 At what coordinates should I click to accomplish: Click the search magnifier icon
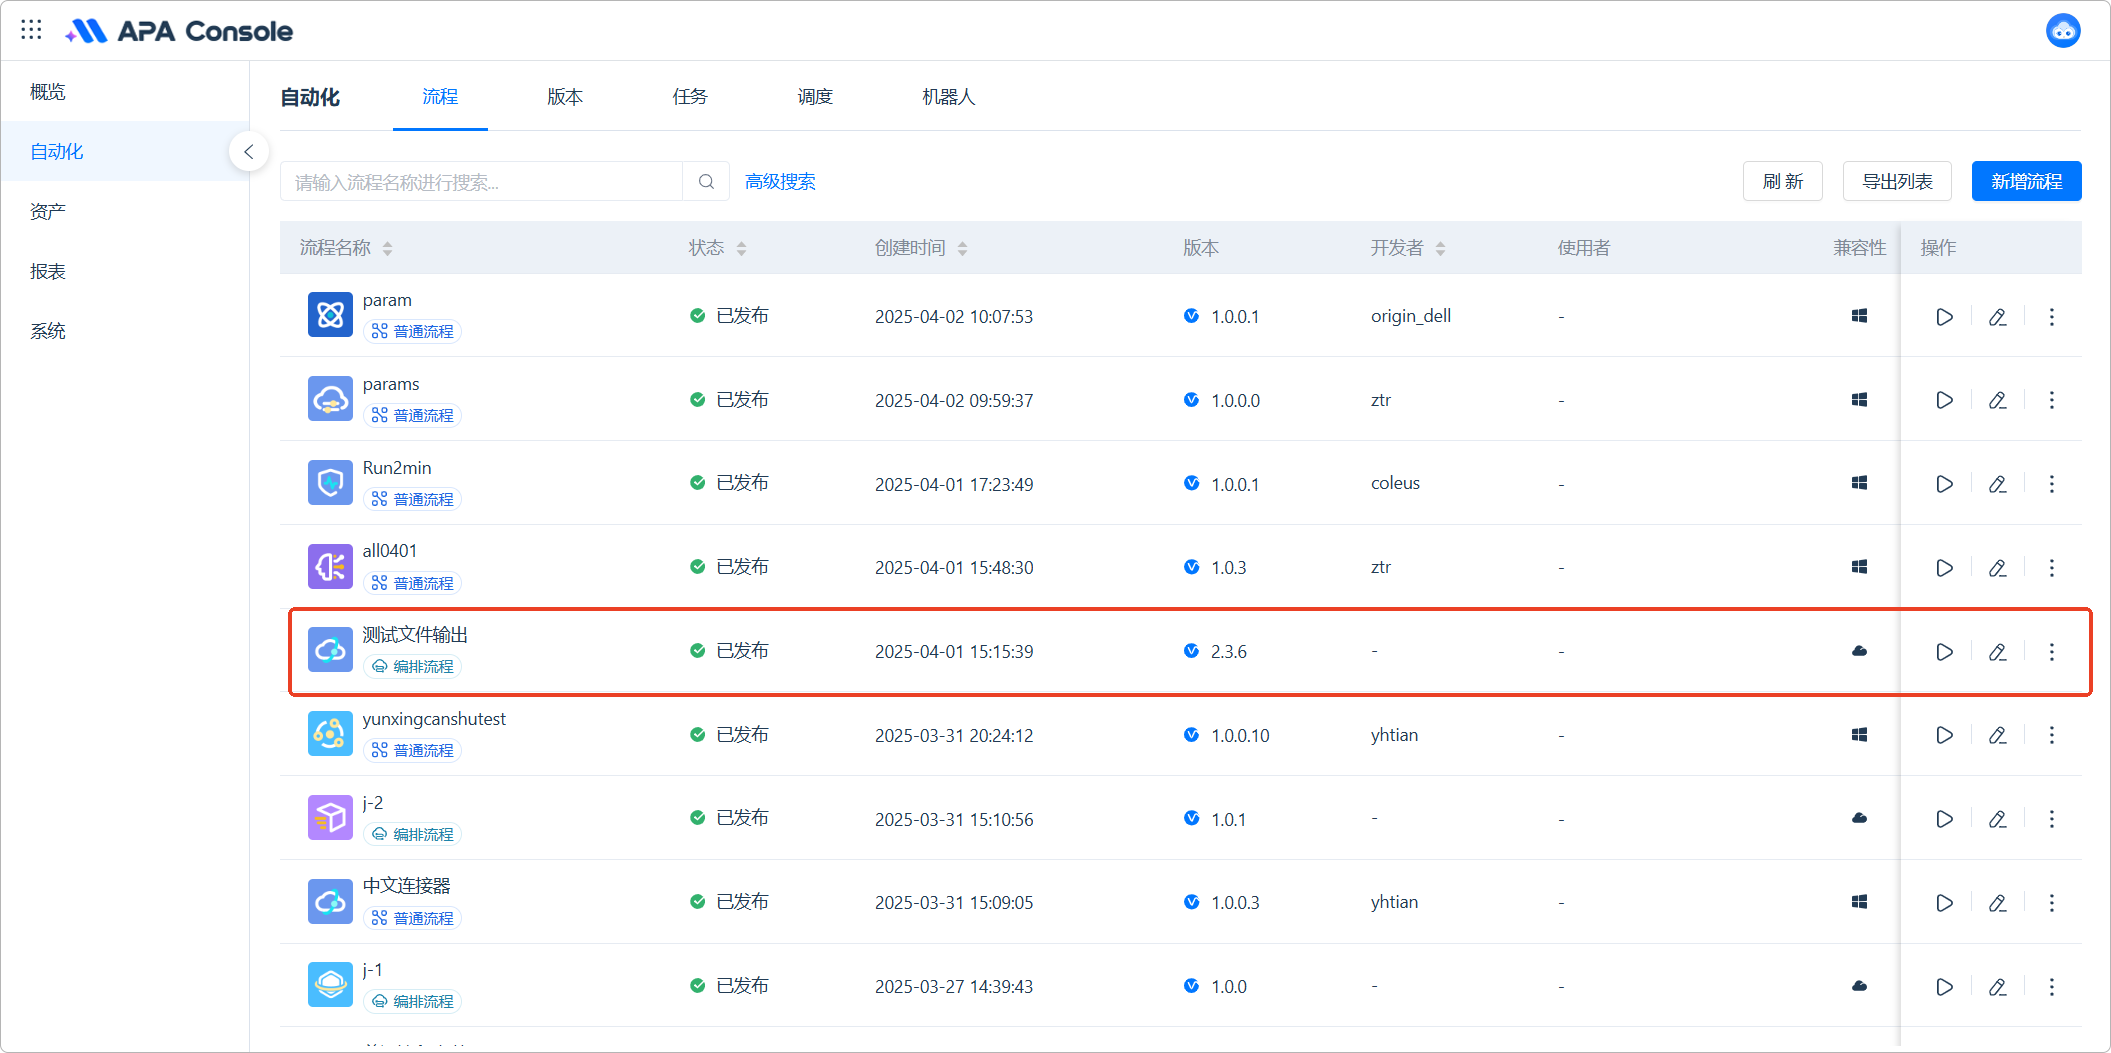706,182
